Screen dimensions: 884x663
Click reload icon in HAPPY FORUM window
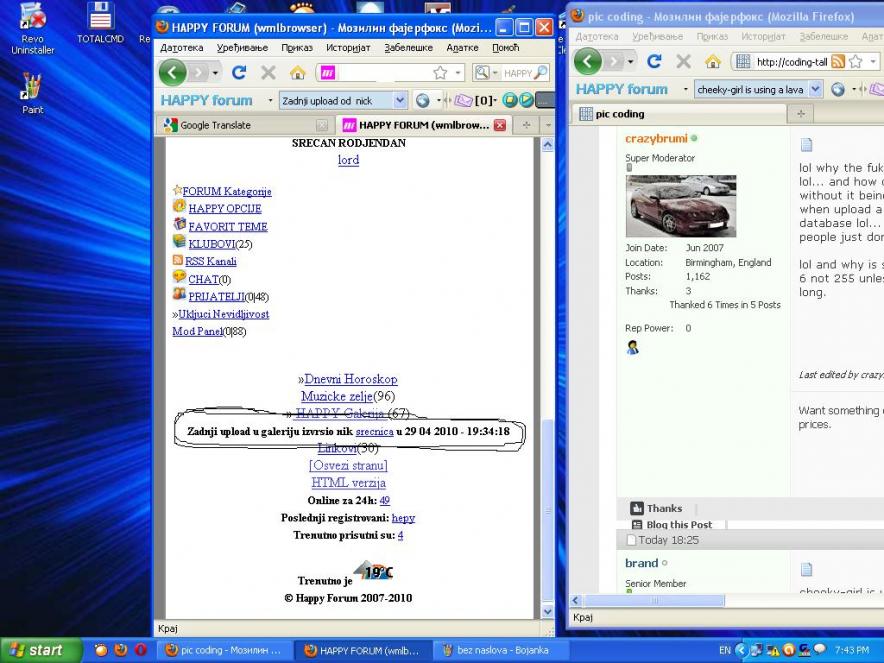239,73
